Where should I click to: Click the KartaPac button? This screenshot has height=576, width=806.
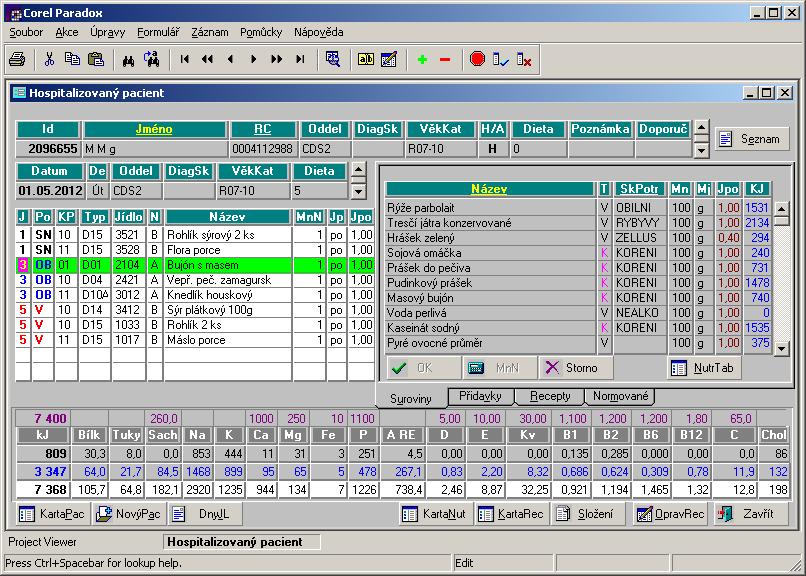tap(52, 514)
